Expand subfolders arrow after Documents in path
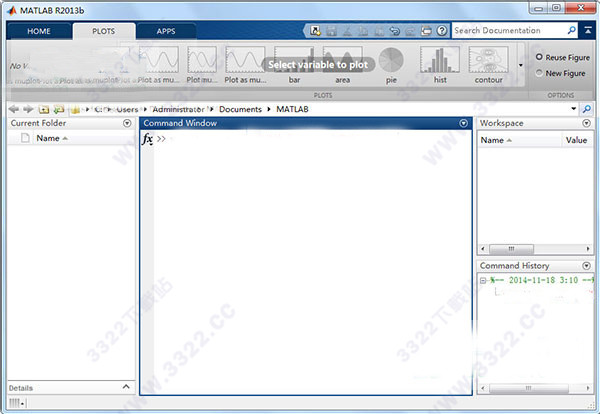The height and width of the screenshot is (414, 600). point(269,109)
